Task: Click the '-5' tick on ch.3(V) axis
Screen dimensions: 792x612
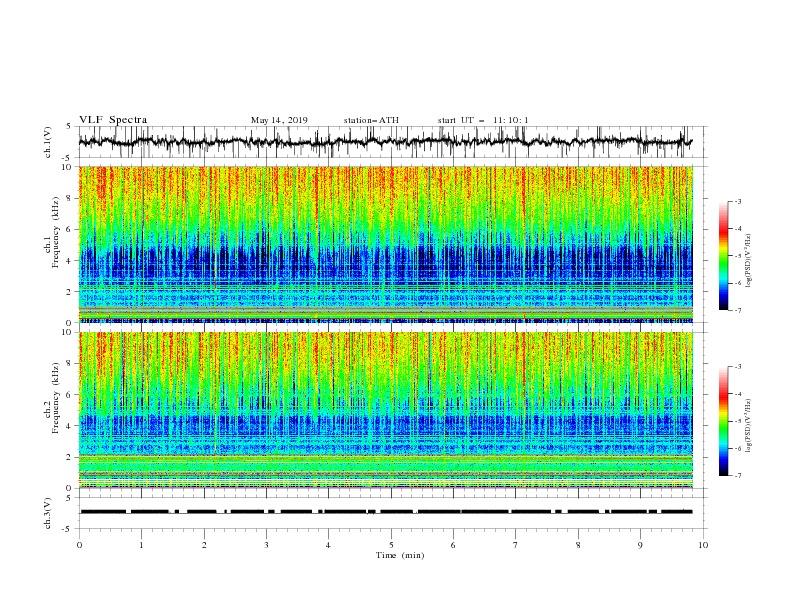Action: pos(68,529)
